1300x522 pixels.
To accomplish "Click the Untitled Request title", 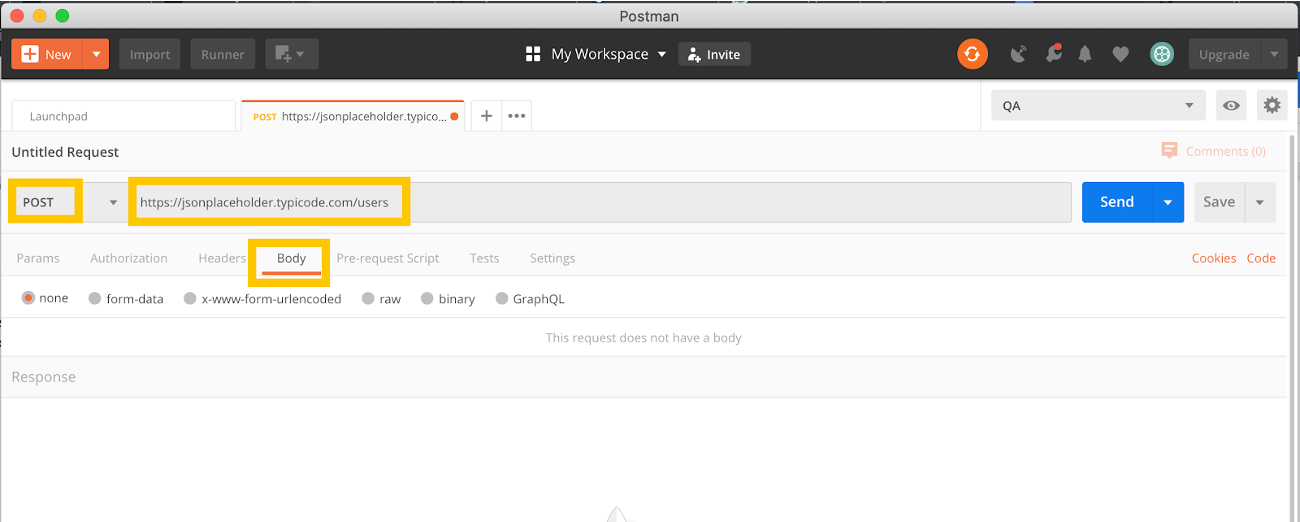I will tap(65, 152).
